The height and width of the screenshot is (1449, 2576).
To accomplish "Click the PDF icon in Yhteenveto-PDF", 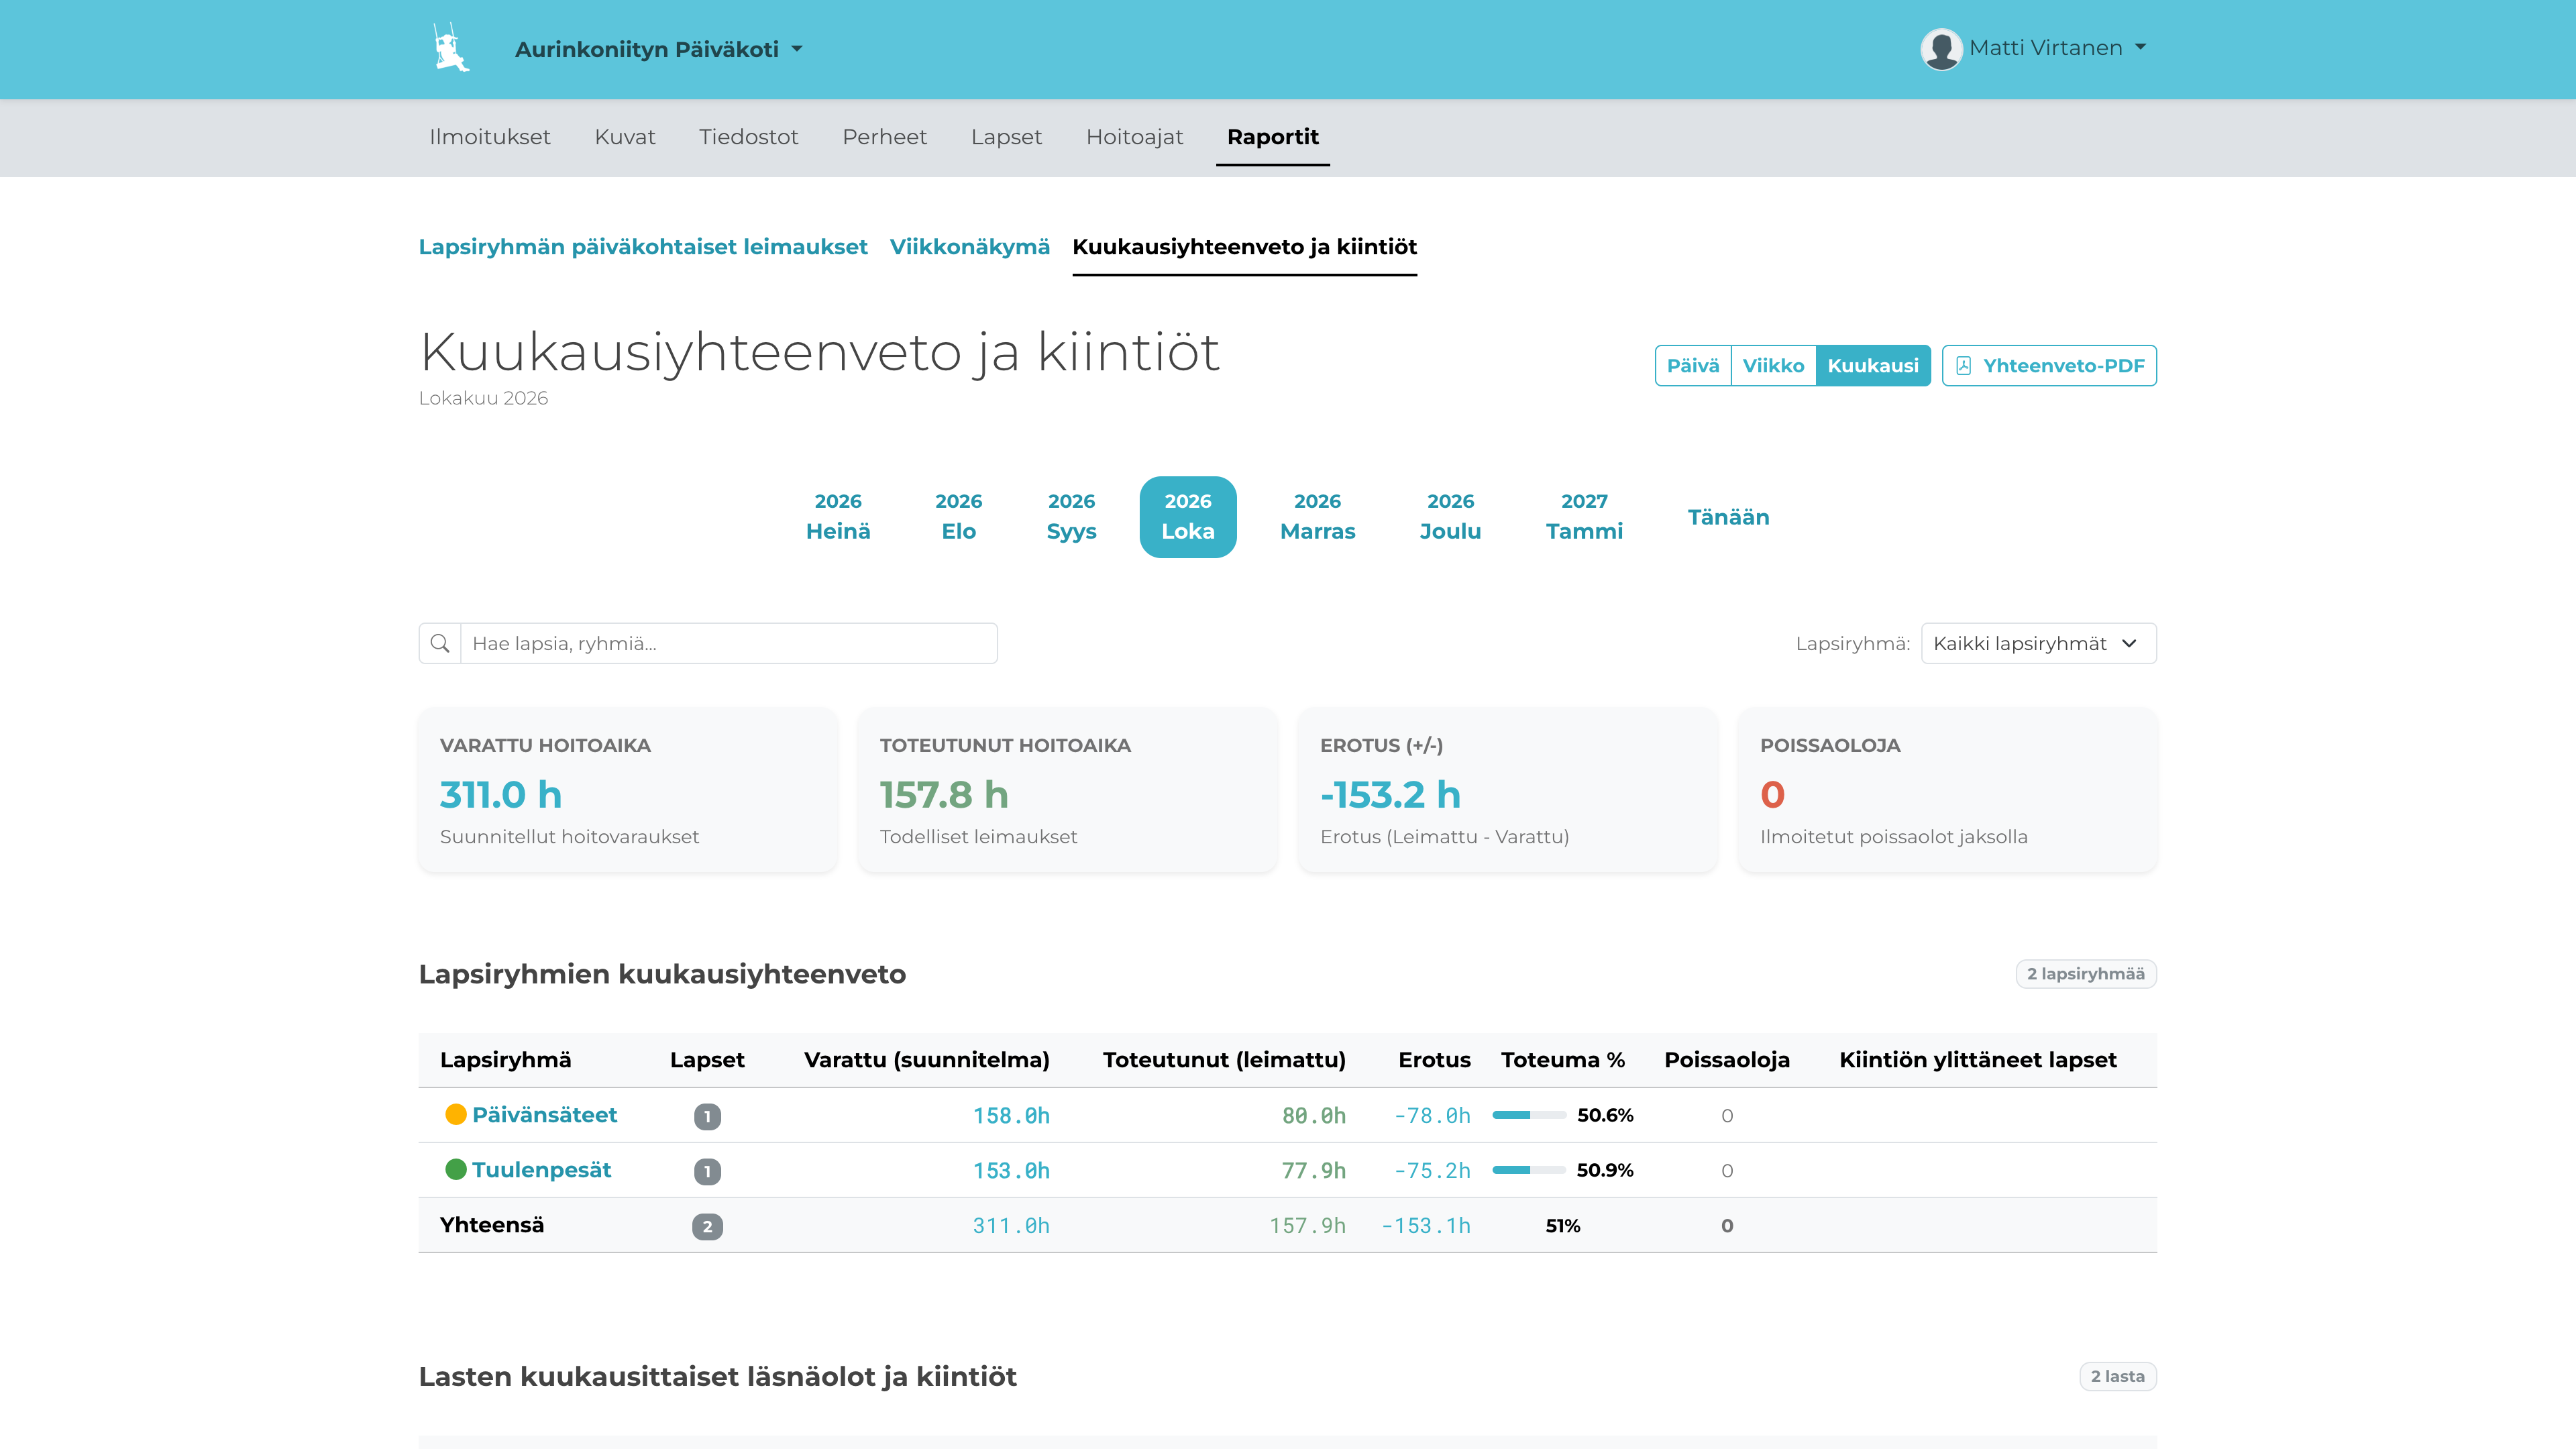I will [1964, 366].
